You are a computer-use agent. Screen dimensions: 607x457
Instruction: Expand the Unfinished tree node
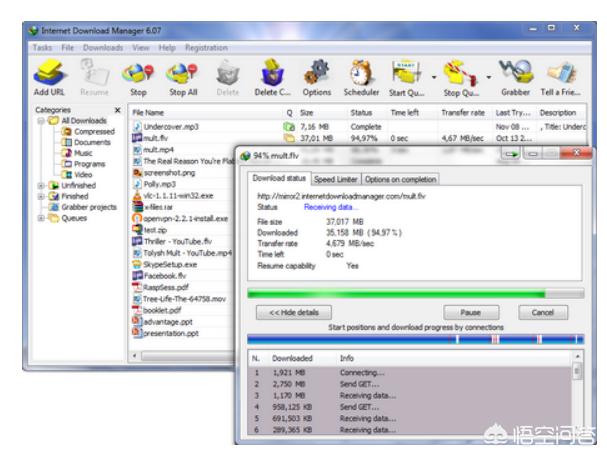point(41,185)
